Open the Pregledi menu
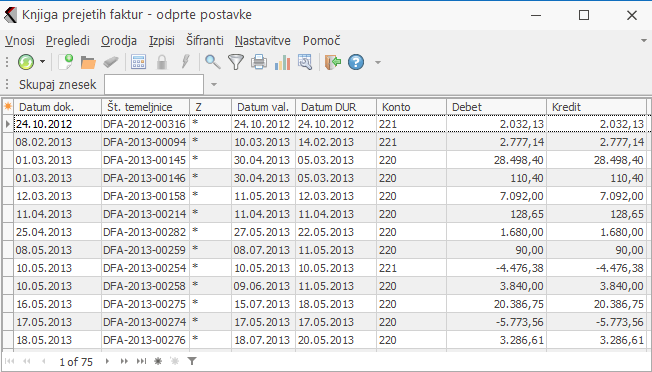The height and width of the screenshot is (372, 652). (68, 41)
